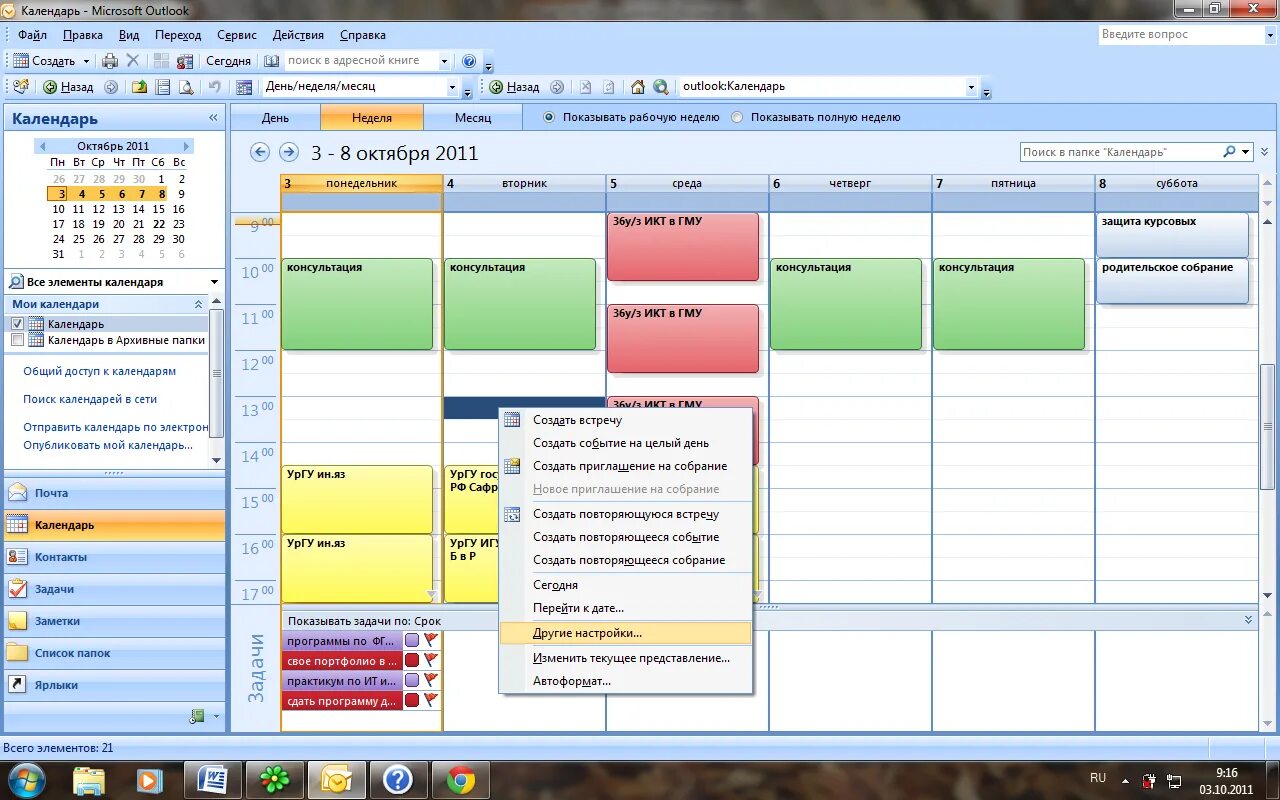Click 'Опубликовать мой календарь...' link
This screenshot has height=800, width=1280.
pos(108,445)
